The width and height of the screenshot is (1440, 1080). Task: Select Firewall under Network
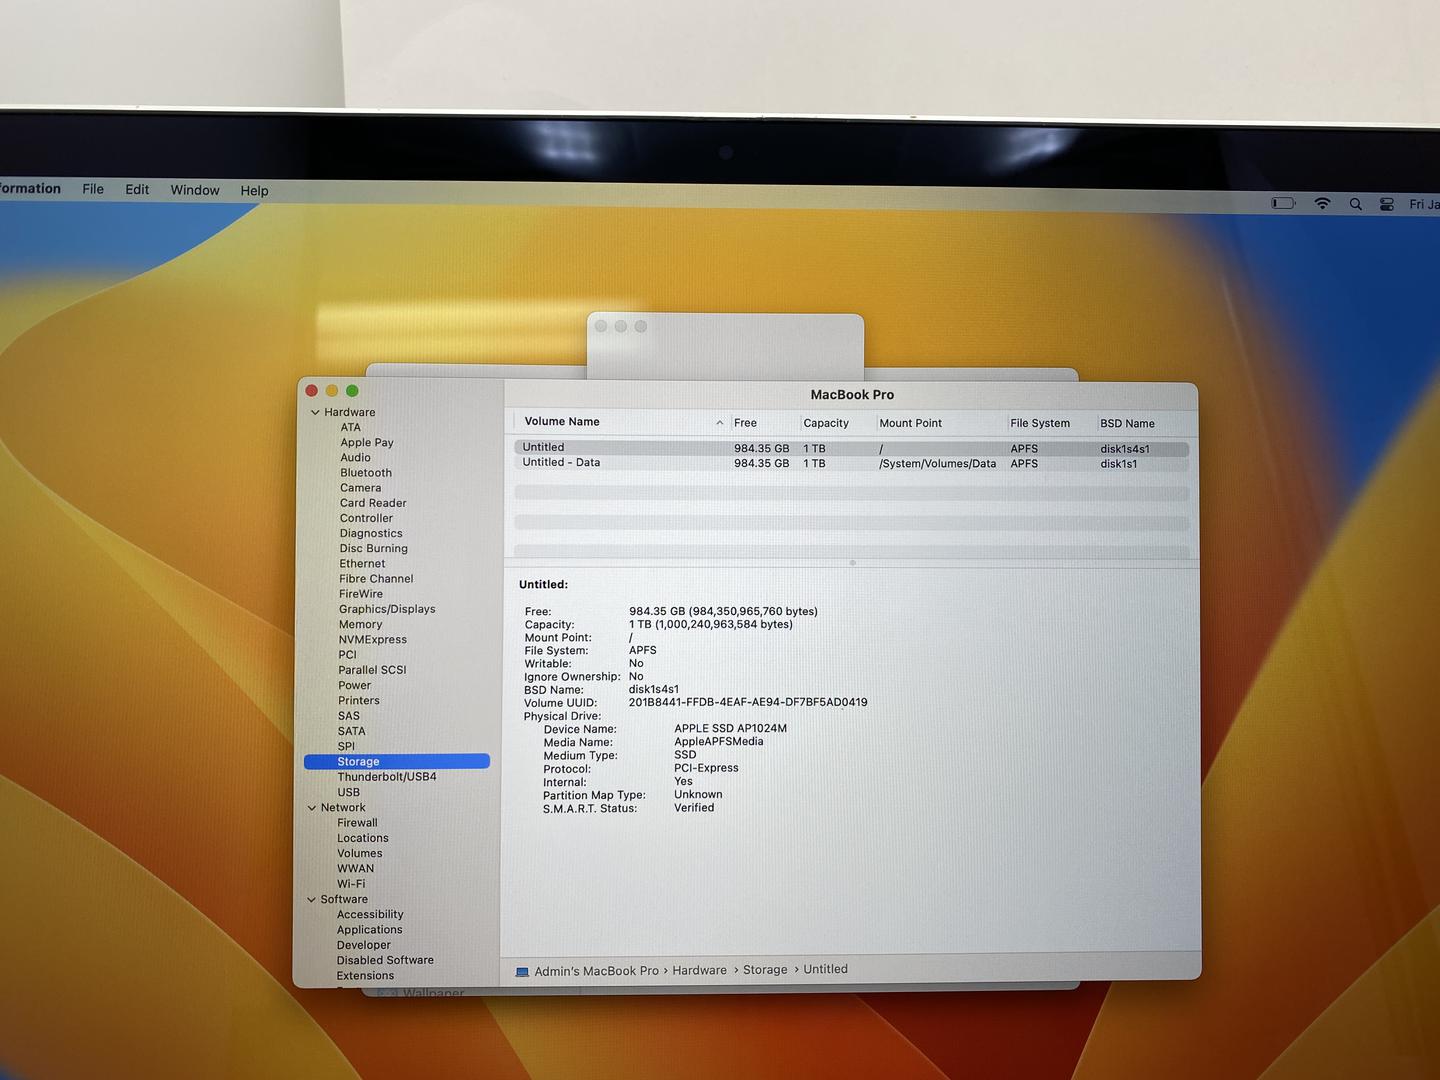pos(357,823)
